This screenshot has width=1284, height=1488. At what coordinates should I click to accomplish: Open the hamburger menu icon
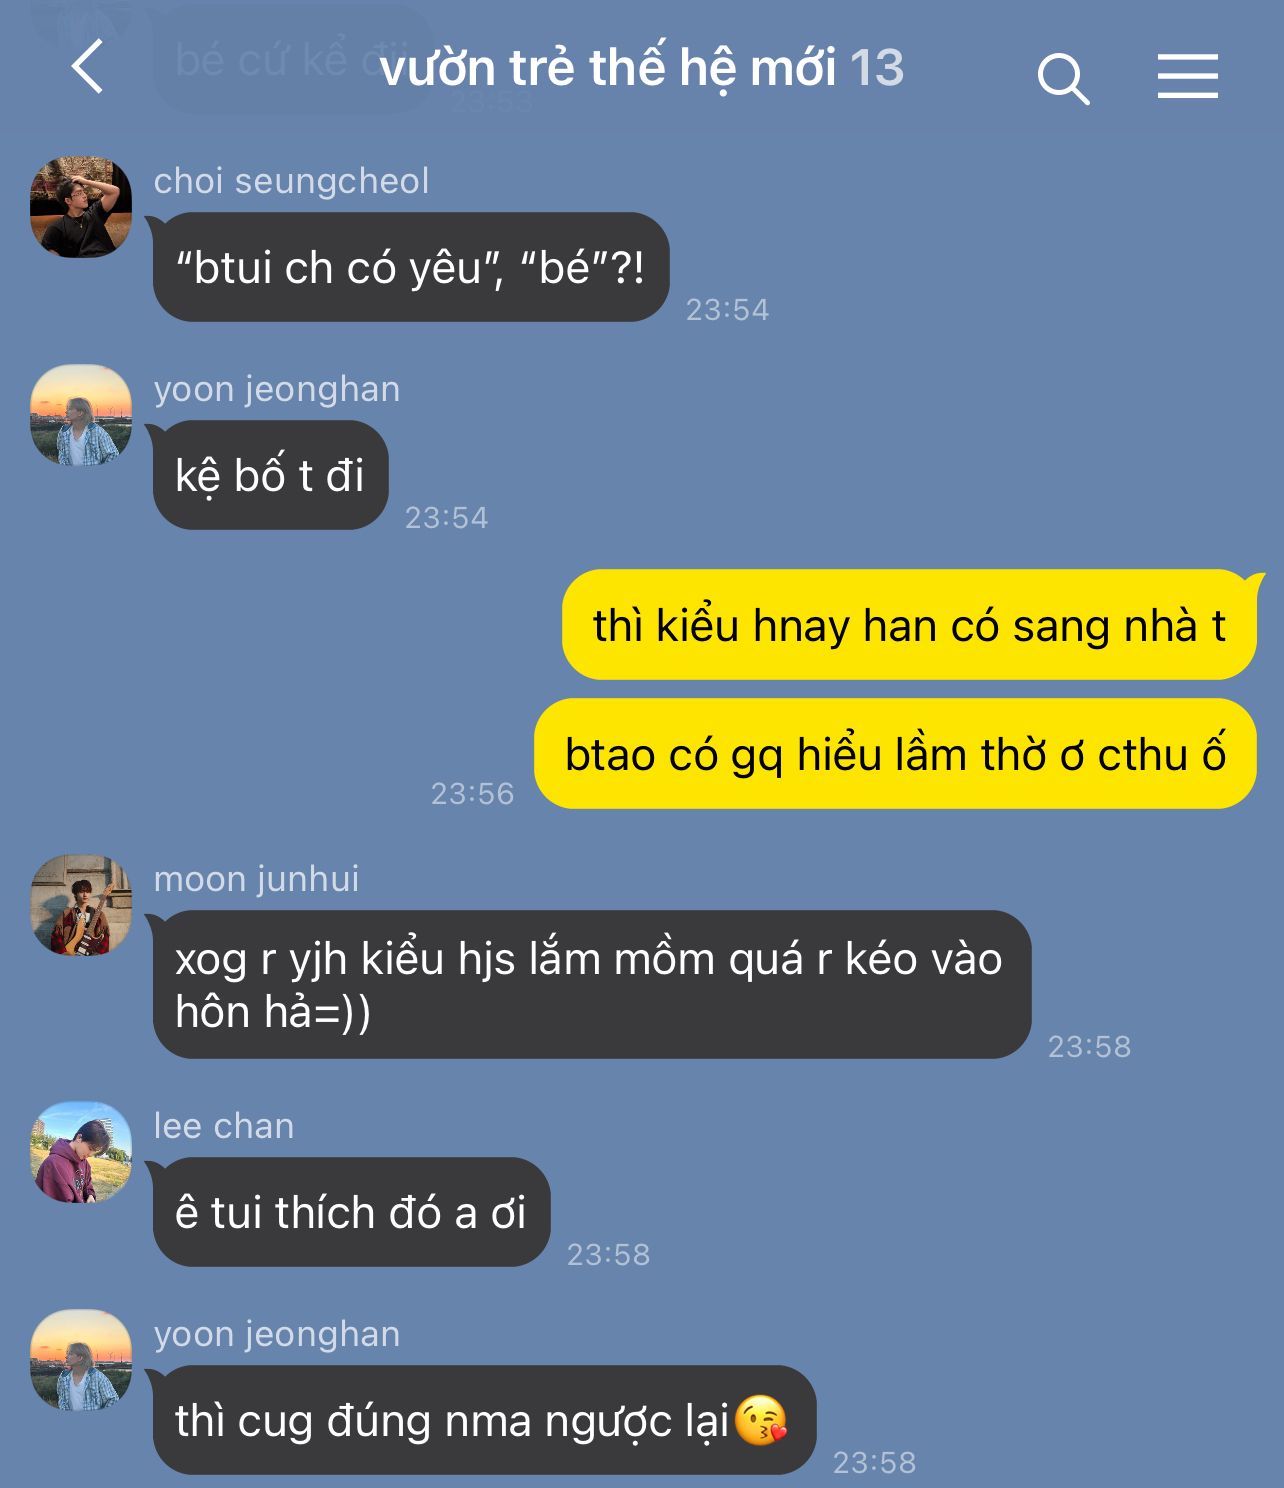[1188, 76]
